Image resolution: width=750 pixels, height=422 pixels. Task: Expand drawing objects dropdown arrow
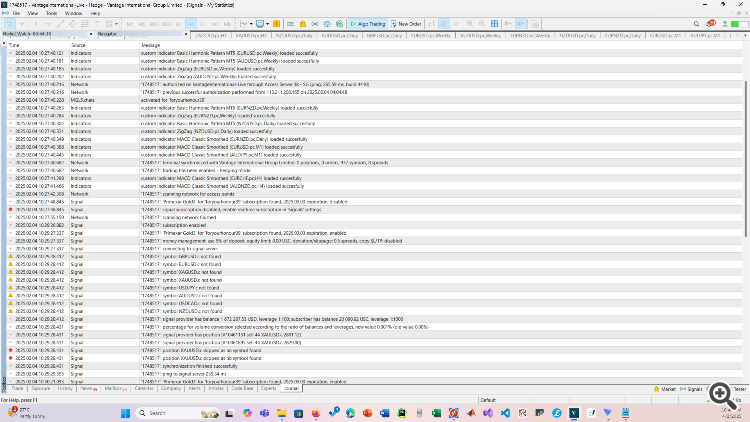click(x=116, y=24)
